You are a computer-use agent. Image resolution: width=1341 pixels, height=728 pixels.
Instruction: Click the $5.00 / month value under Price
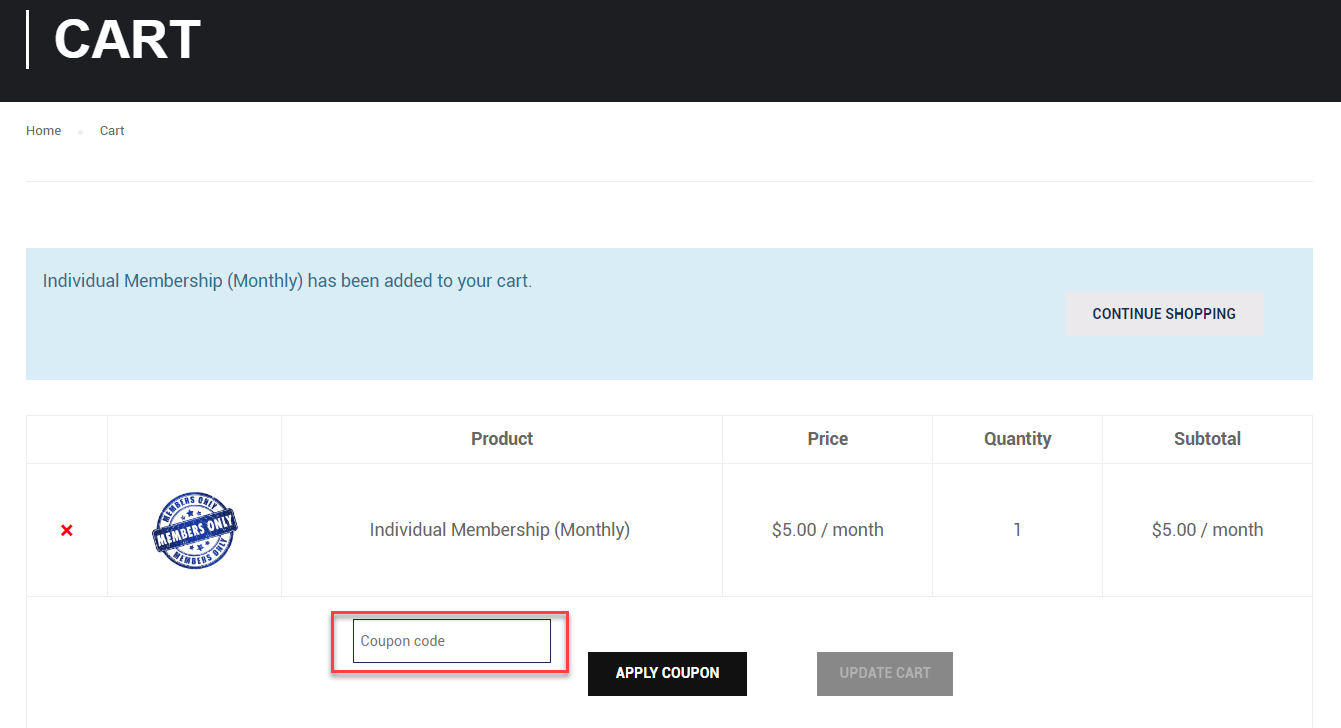tap(827, 530)
